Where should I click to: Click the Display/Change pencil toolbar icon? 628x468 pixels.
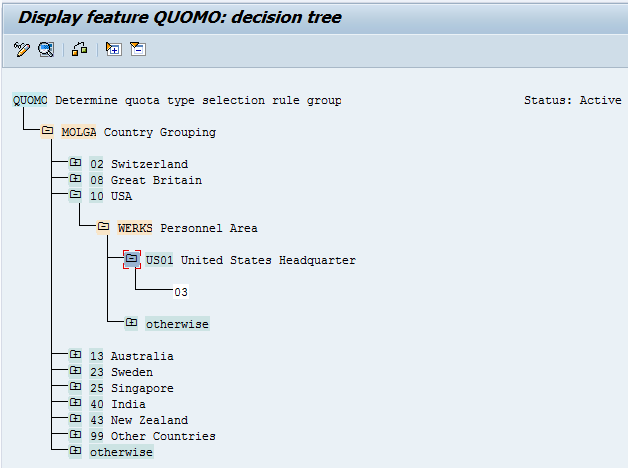click(x=22, y=49)
